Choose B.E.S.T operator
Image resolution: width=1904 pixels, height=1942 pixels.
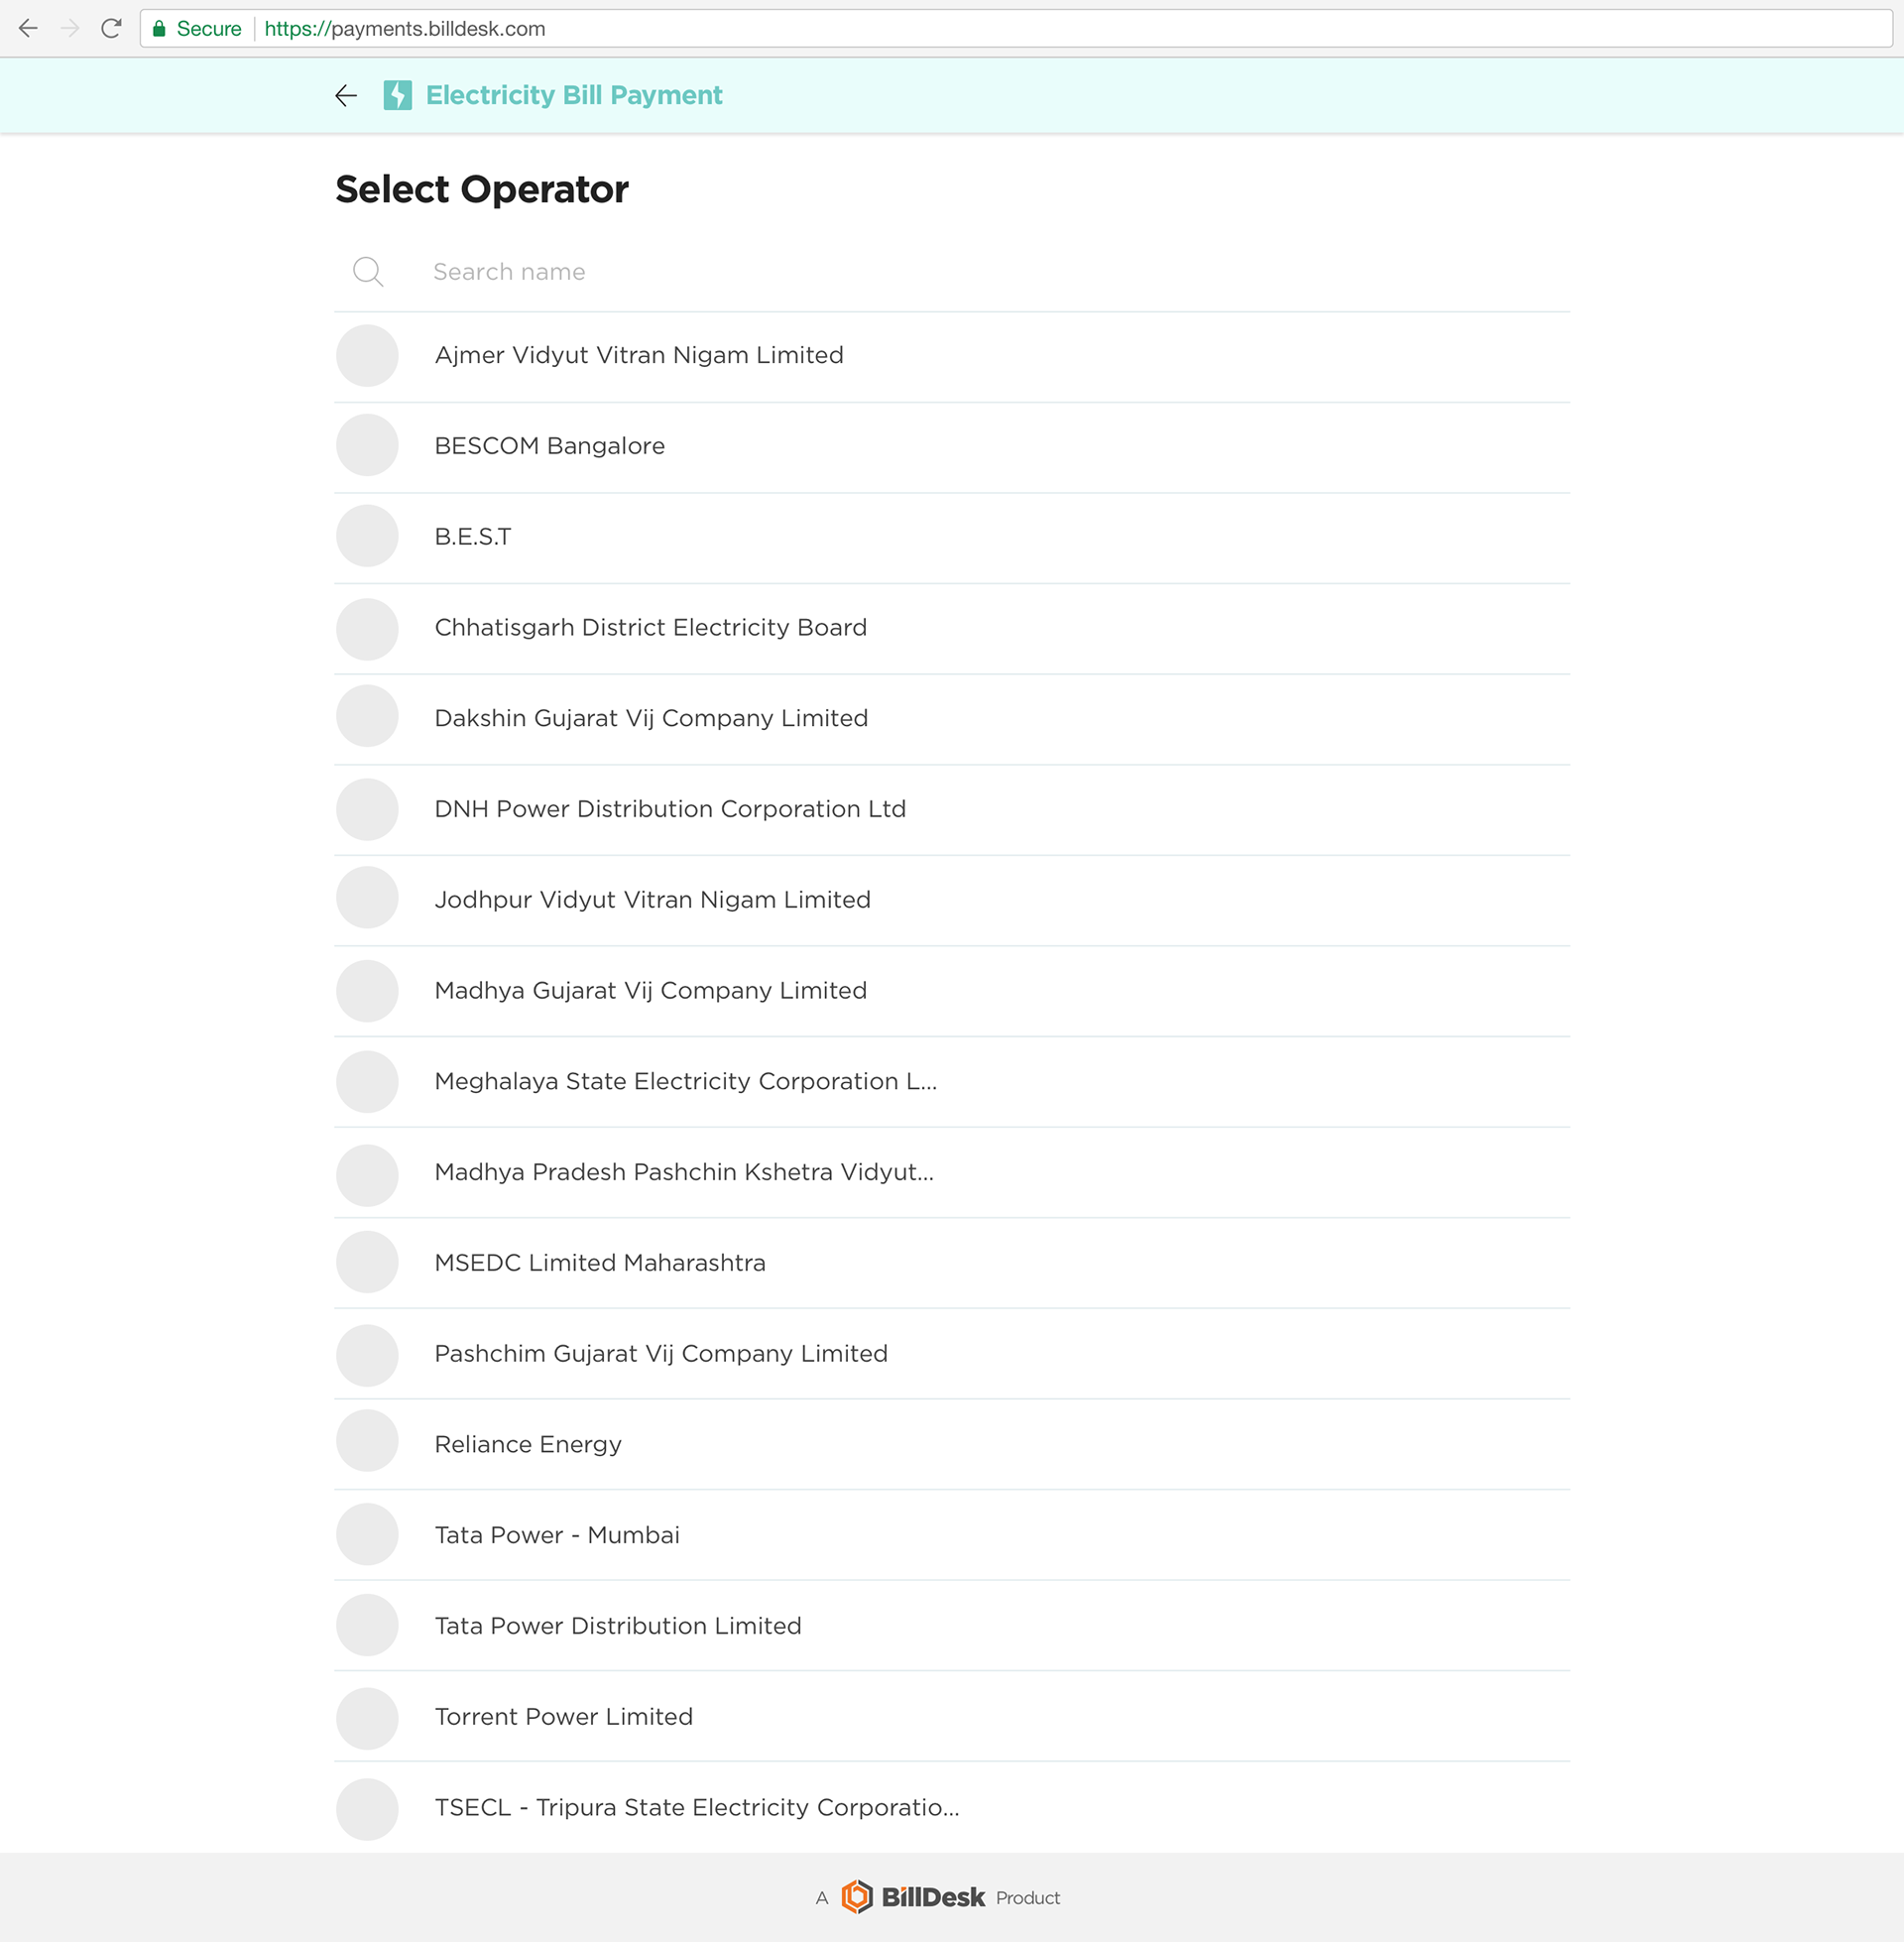coord(952,538)
